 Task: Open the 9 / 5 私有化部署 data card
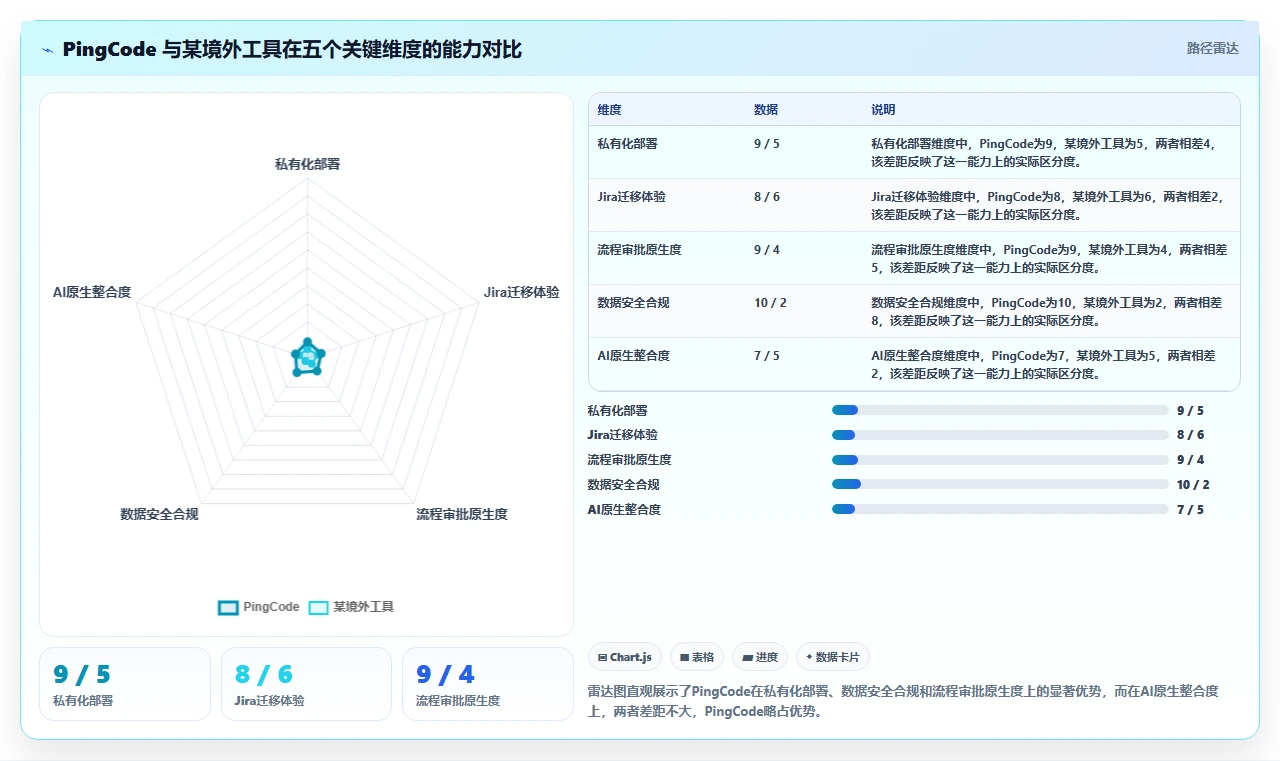click(x=125, y=684)
